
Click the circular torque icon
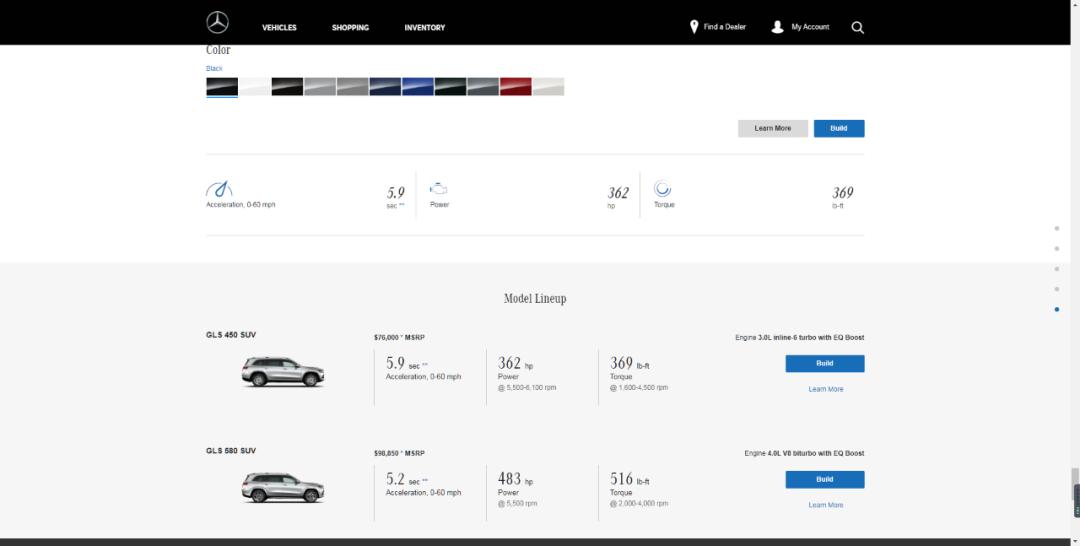(x=662, y=188)
